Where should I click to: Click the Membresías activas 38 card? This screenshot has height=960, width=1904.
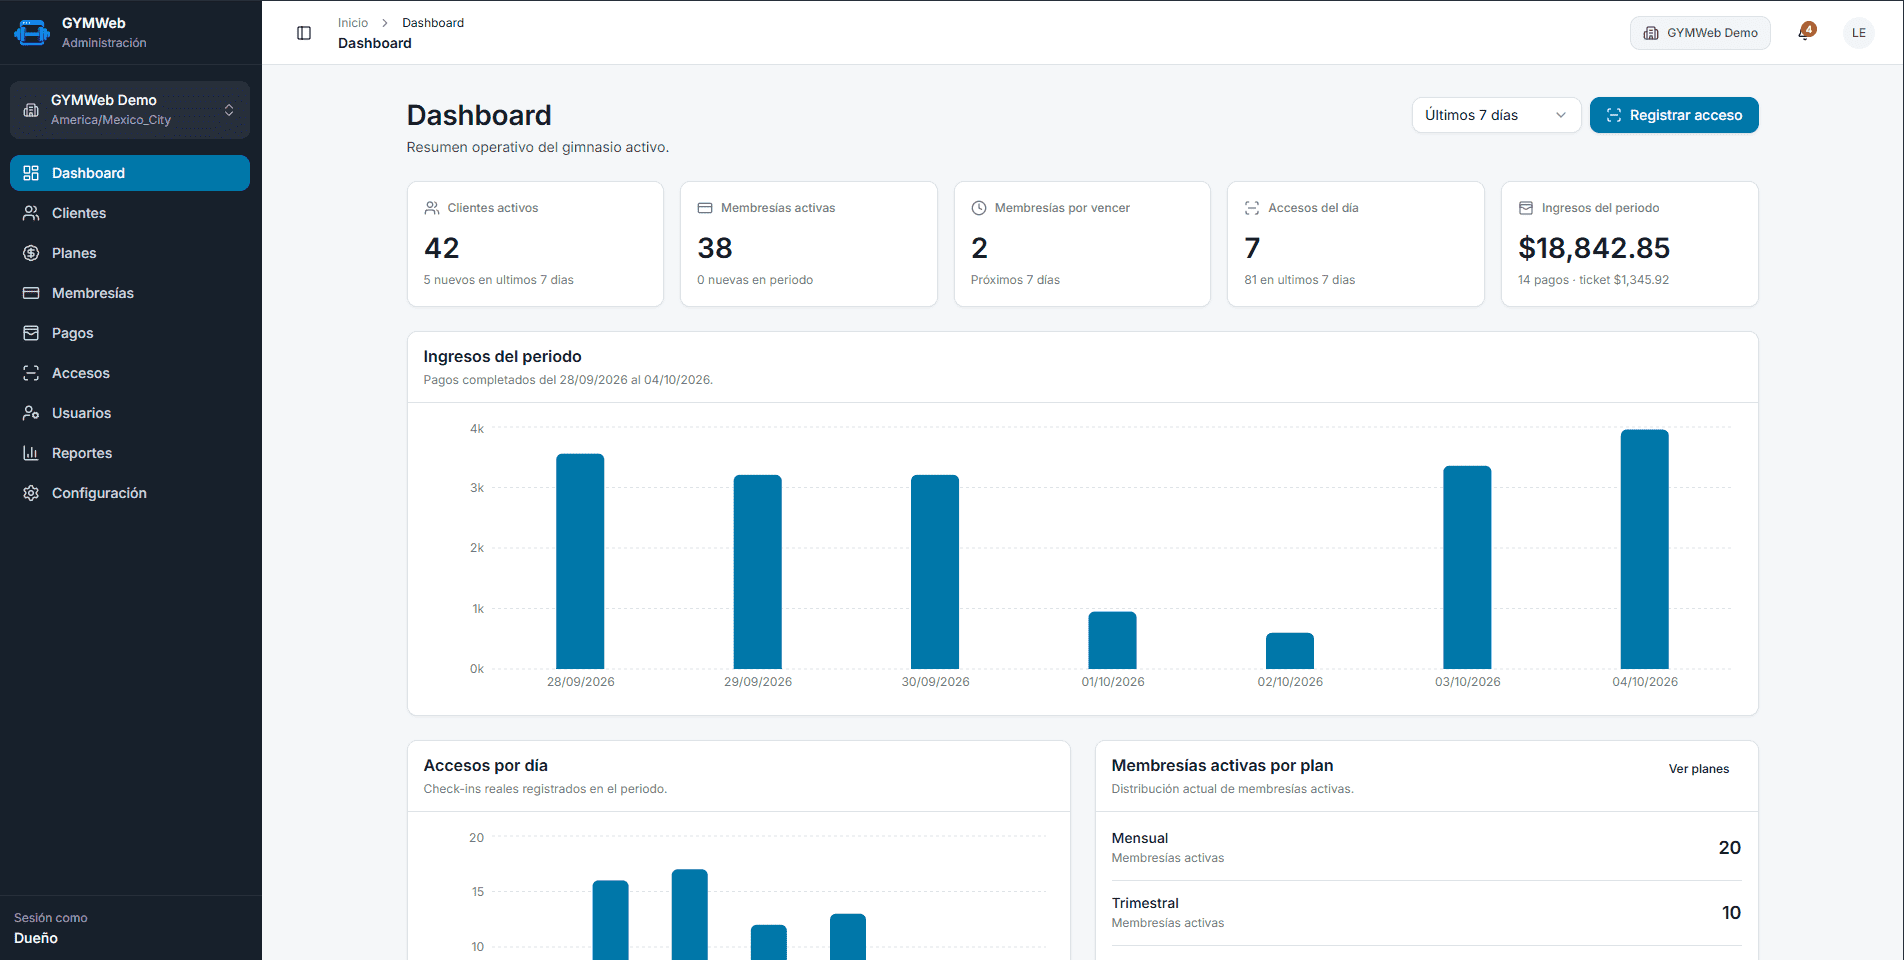click(809, 244)
